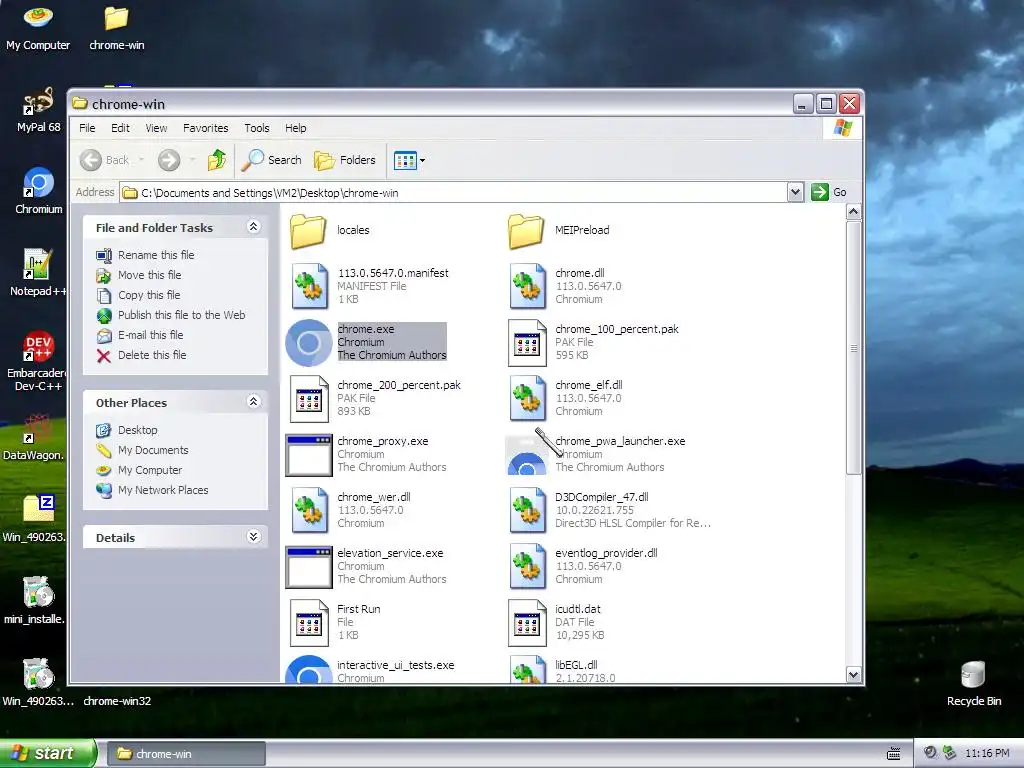
Task: Click the chrome-win taskbar button
Action: pos(186,754)
